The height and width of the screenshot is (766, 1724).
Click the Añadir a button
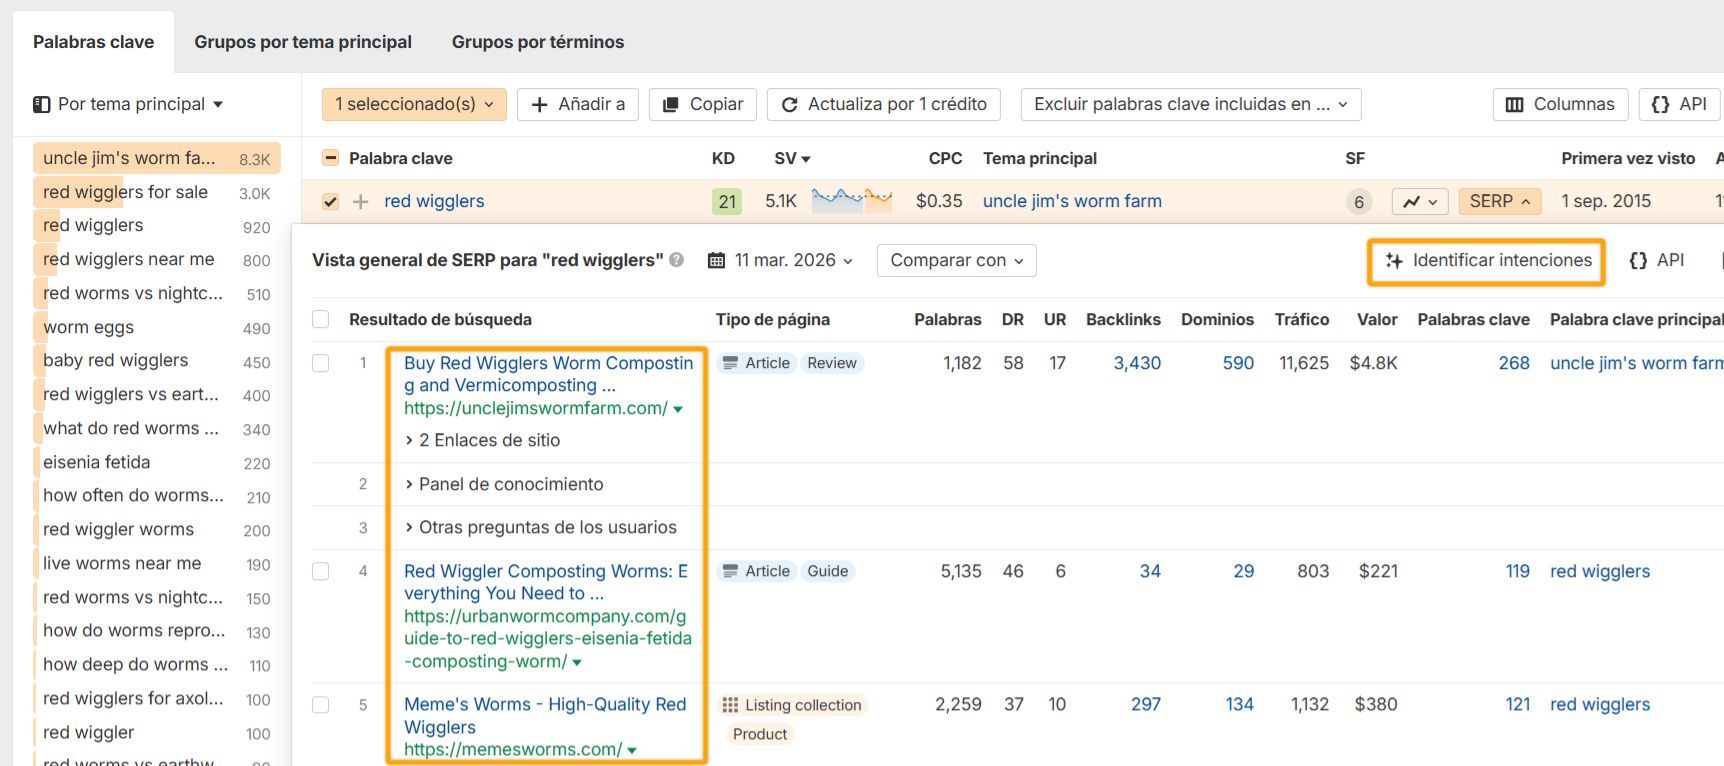[x=578, y=104]
